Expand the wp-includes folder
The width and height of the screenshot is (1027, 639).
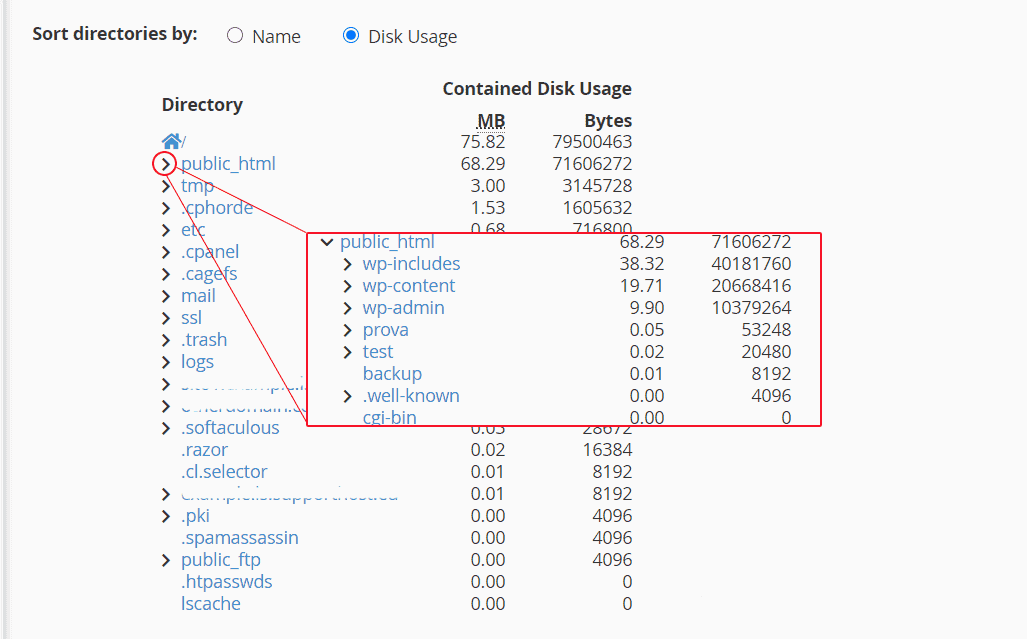347,263
